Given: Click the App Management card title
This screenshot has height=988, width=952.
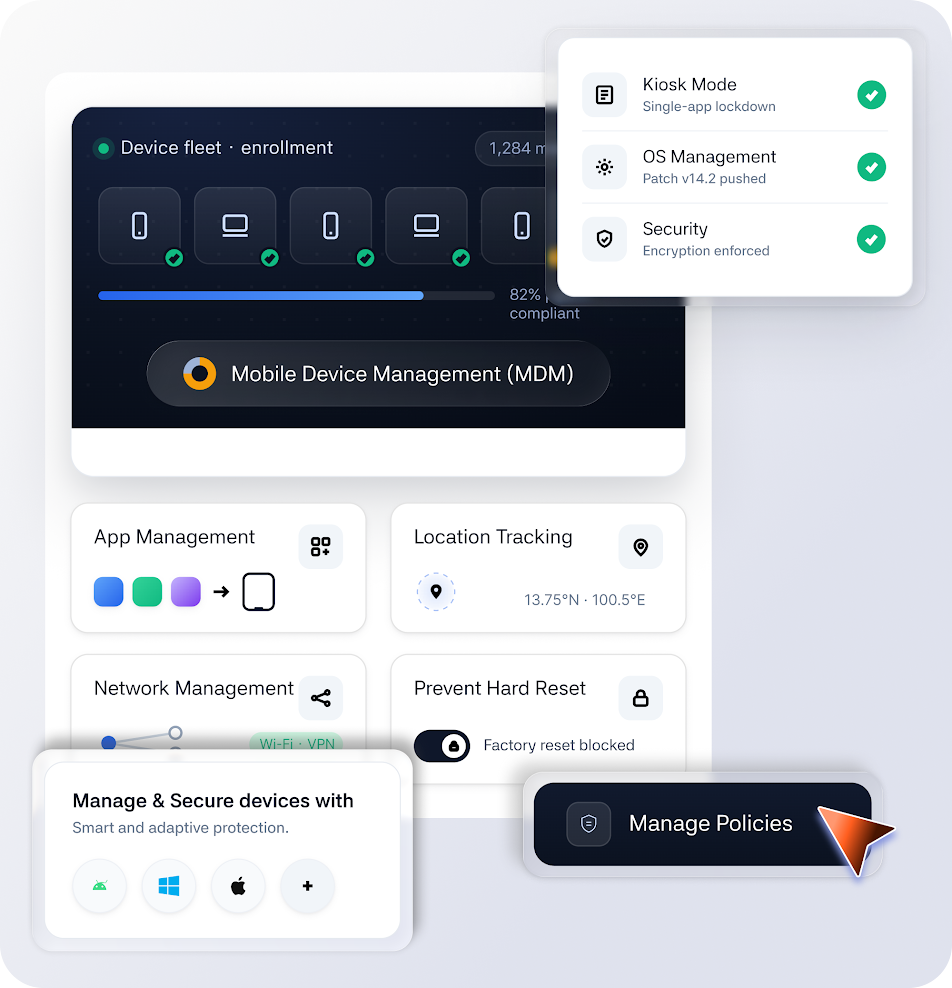Looking at the screenshot, I should pyautogui.click(x=175, y=537).
